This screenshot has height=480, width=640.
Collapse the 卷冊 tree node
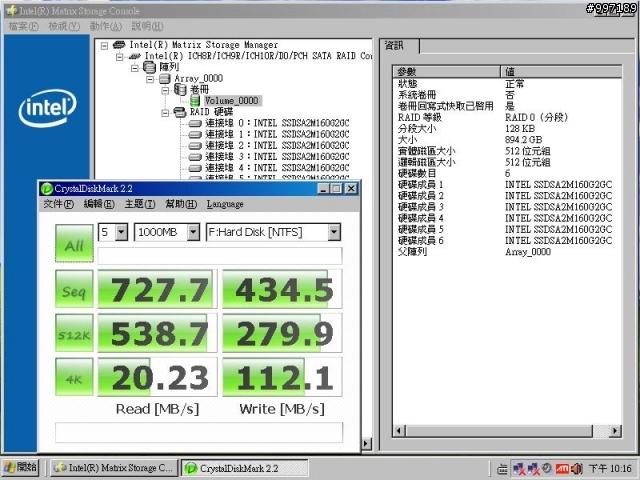pyautogui.click(x=165, y=91)
